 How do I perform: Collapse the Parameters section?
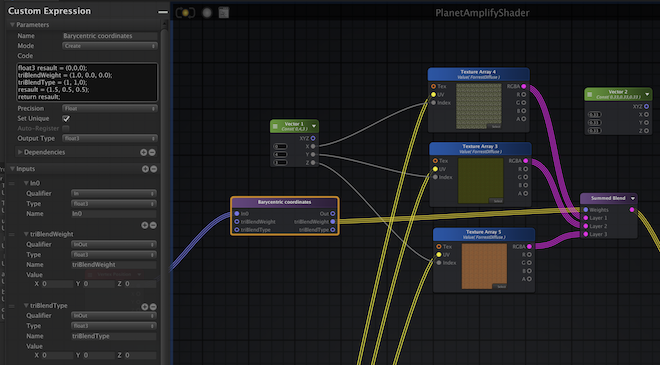(x=12, y=25)
